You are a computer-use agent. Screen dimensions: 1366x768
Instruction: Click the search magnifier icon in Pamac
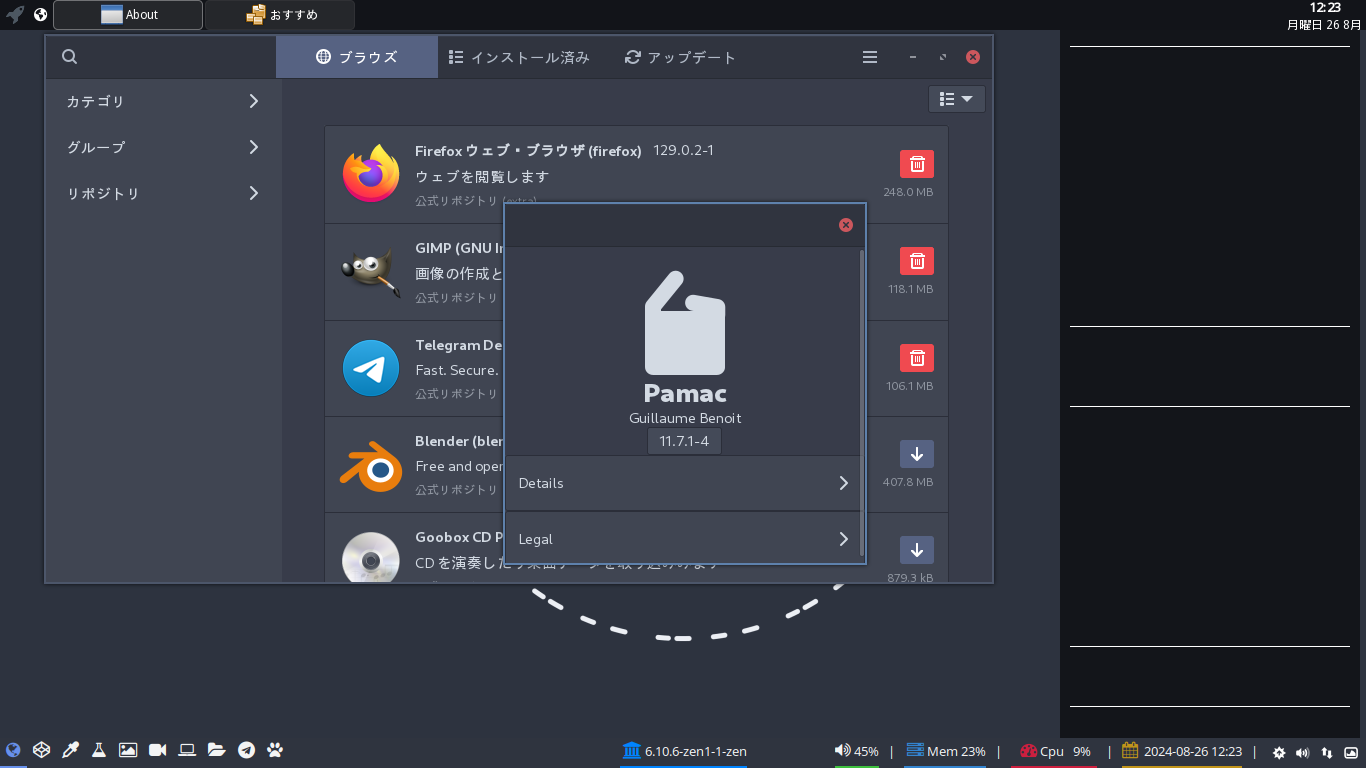click(69, 57)
